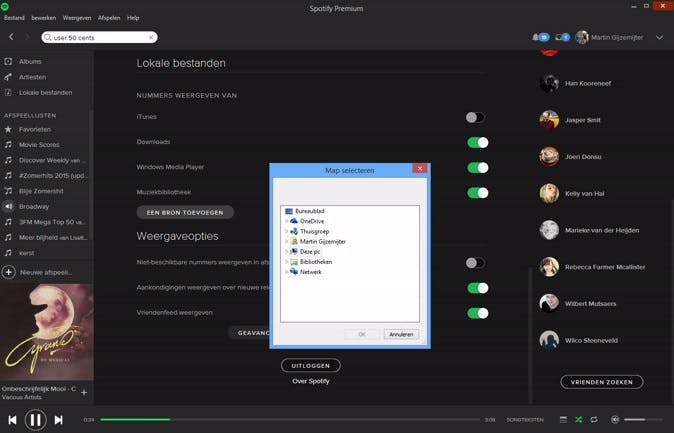Expand the Thuisgroep tree node
This screenshot has height=433, width=674.
point(287,231)
